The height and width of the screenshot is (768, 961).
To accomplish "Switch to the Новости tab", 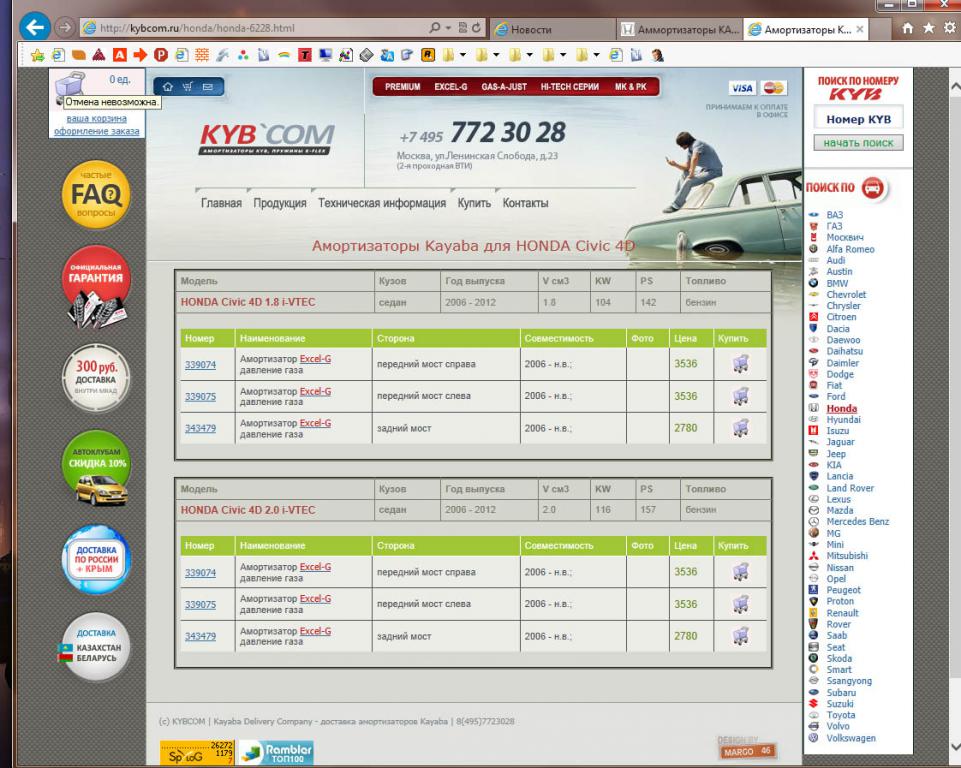I will click(x=553, y=29).
